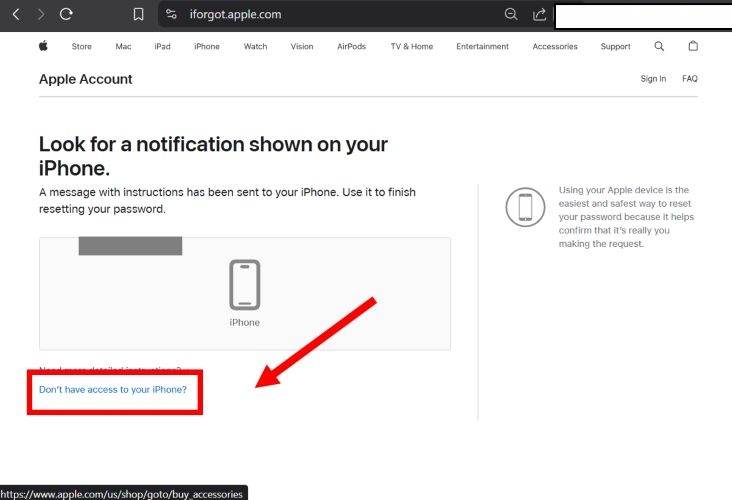Open the search magnifier icon
The width and height of the screenshot is (732, 500).
[x=659, y=46]
